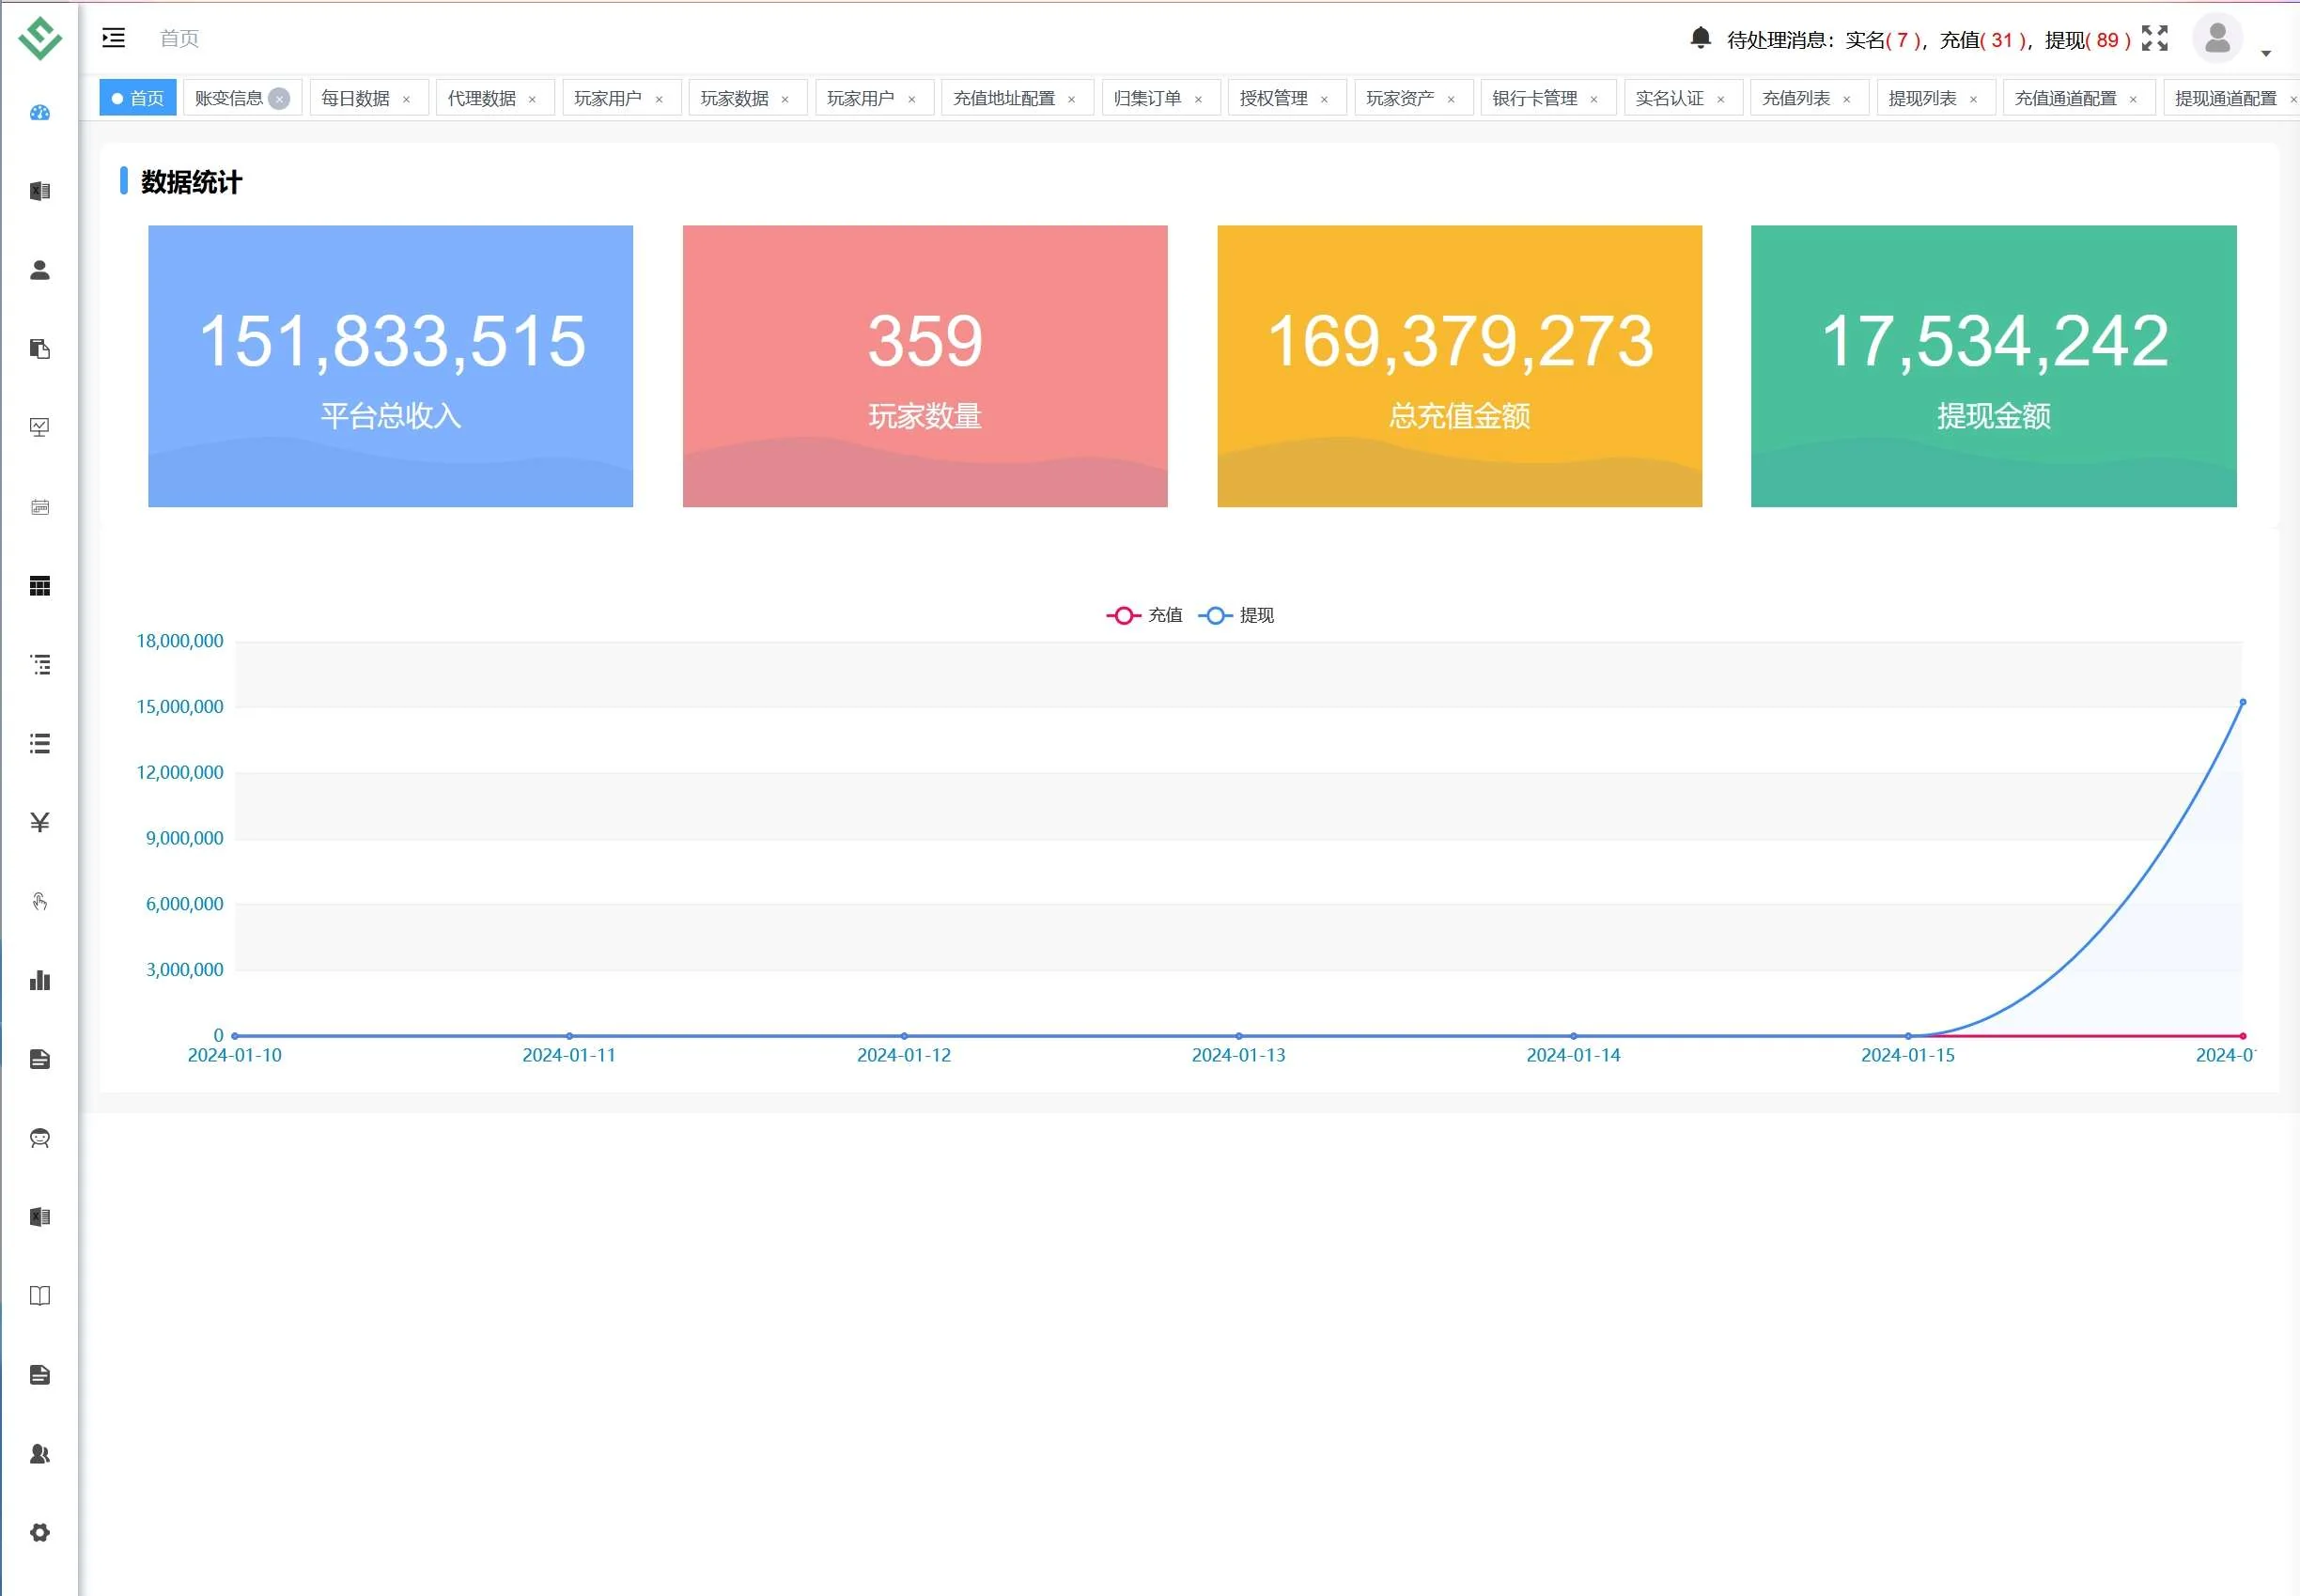Click the 平台总收入 statistics card
This screenshot has width=2300, height=1596.
(x=390, y=365)
